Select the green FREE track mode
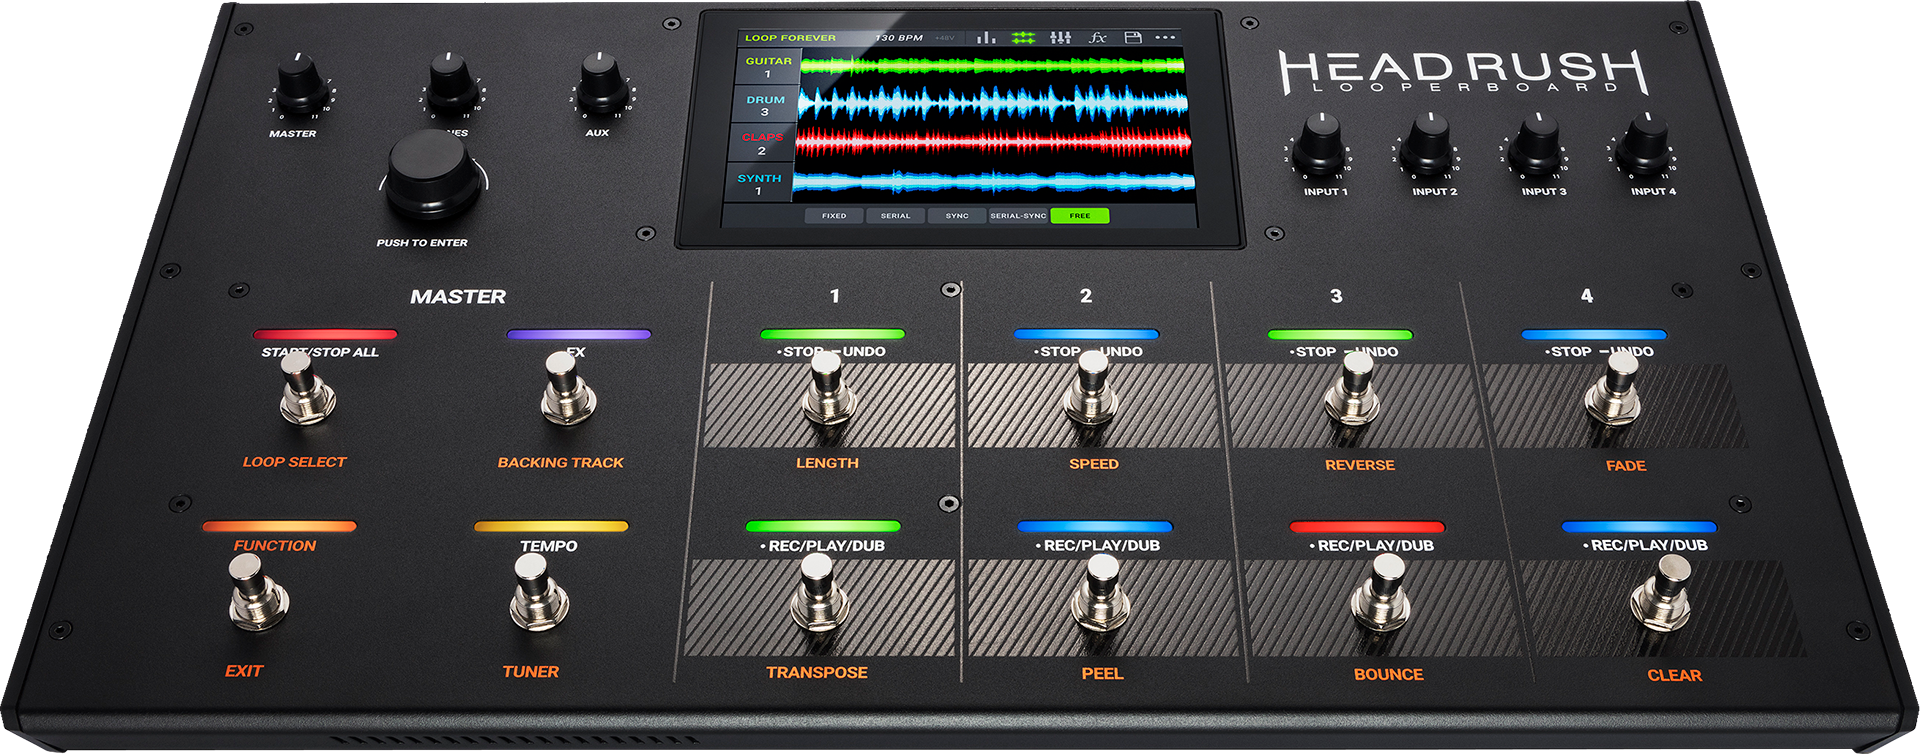The height and width of the screenshot is (754, 1920). [1080, 216]
